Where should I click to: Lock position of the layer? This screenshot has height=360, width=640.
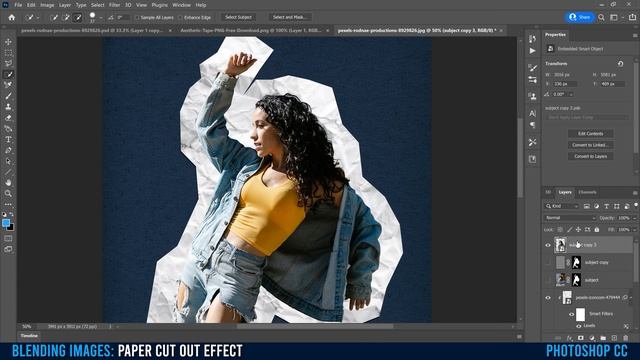(x=578, y=230)
